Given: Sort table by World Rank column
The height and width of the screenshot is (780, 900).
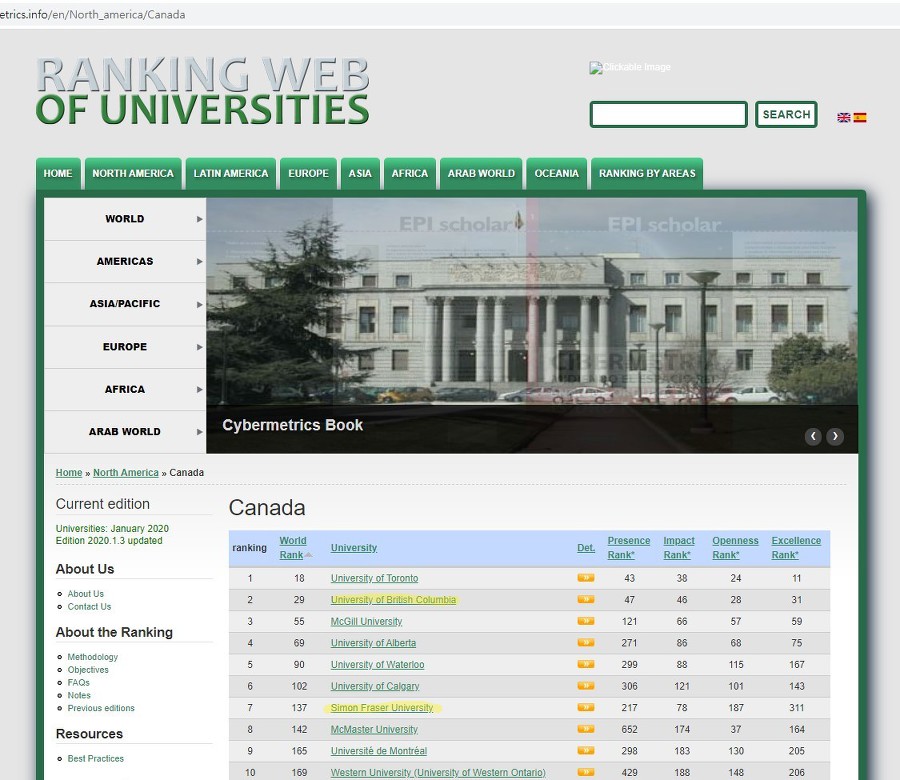Looking at the screenshot, I should (x=293, y=548).
